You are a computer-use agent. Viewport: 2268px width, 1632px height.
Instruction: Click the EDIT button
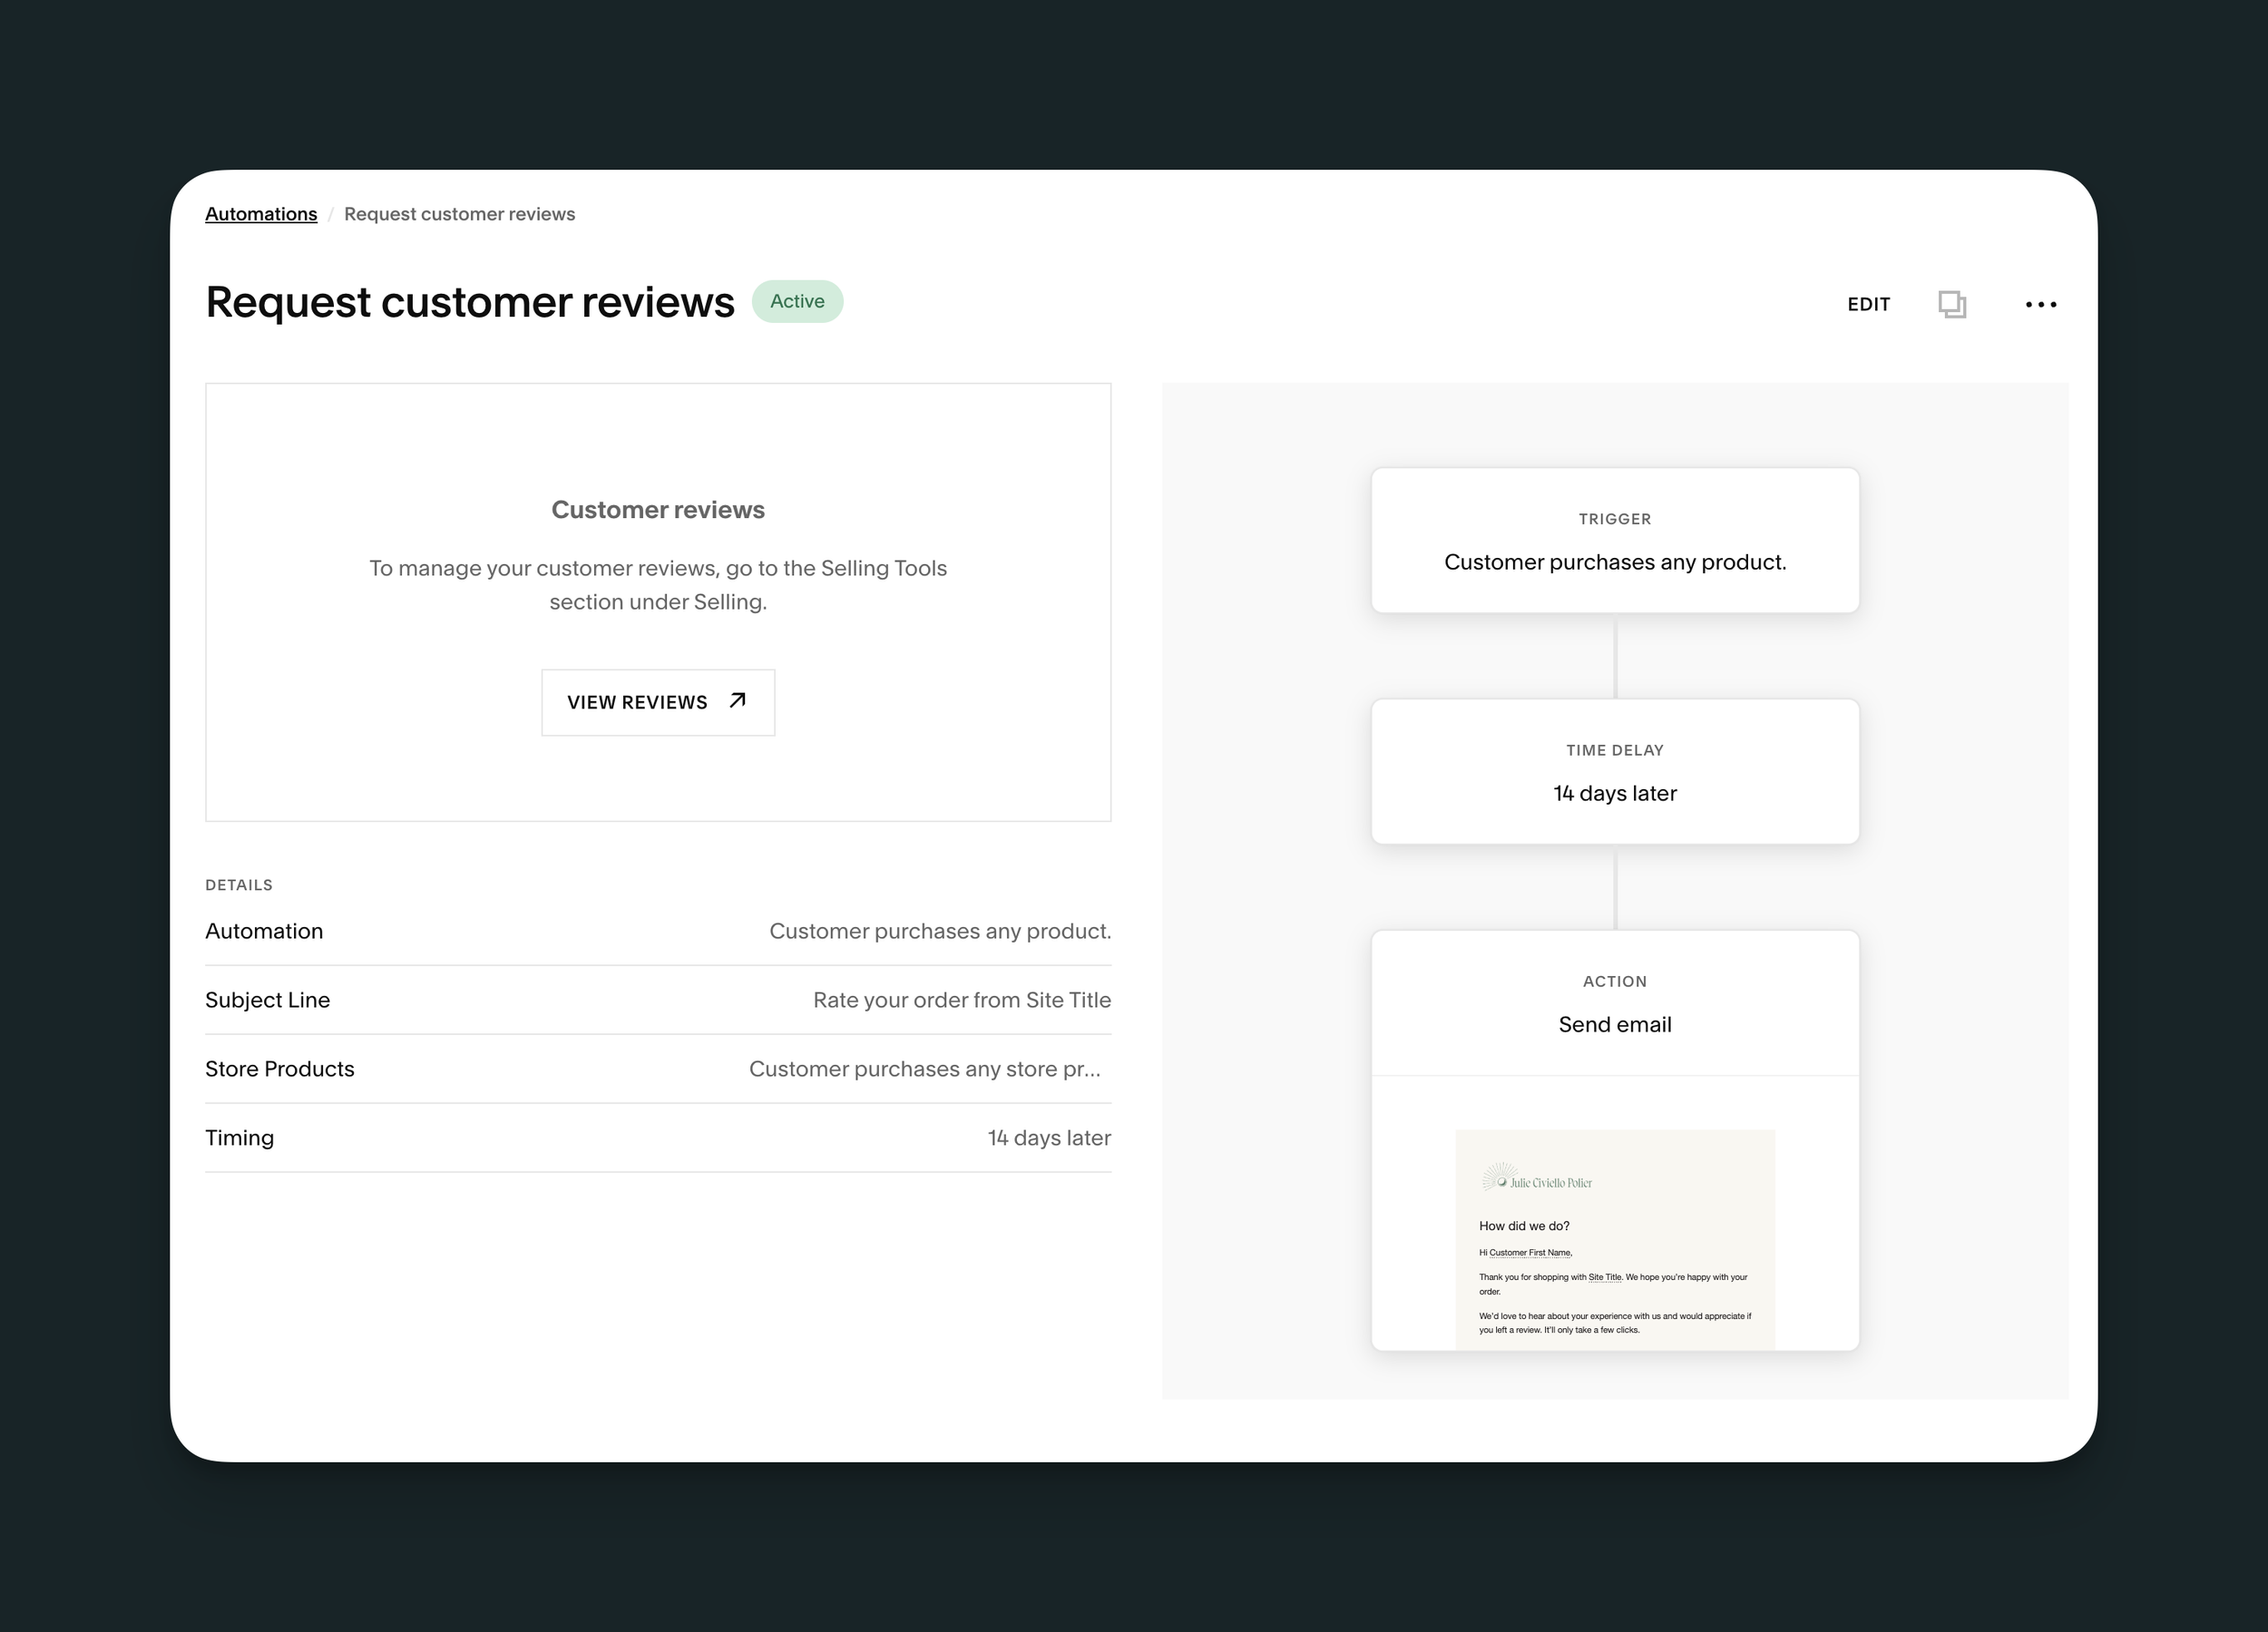(1868, 304)
